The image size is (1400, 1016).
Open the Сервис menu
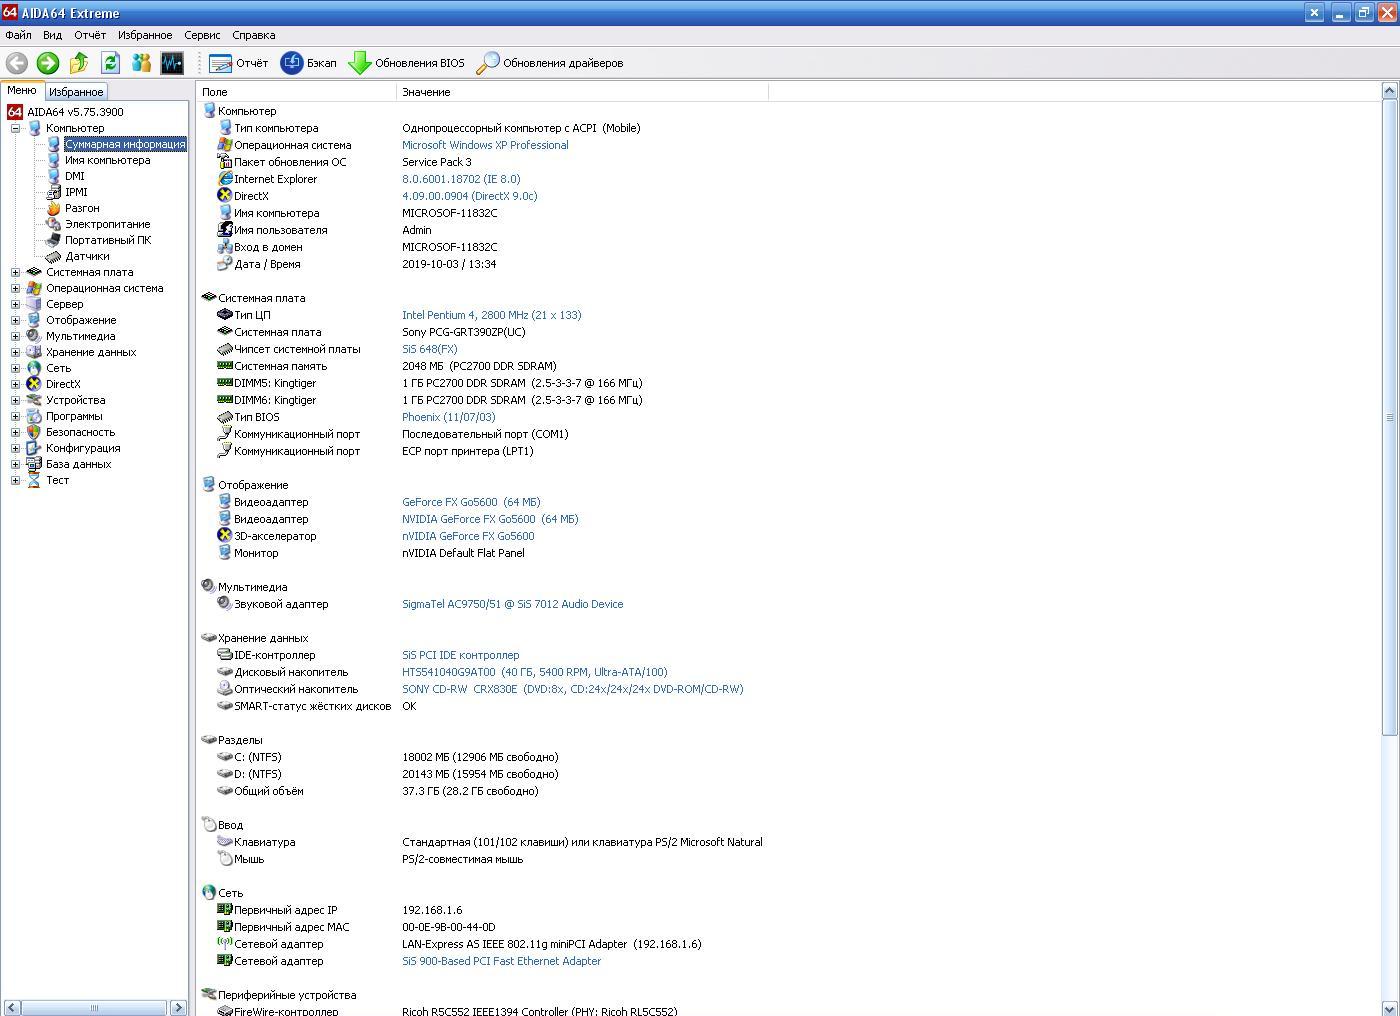point(202,35)
